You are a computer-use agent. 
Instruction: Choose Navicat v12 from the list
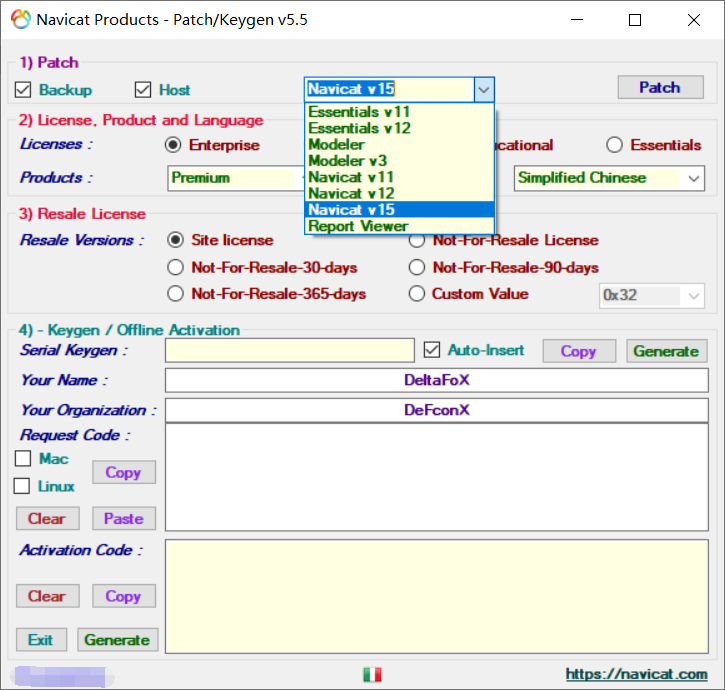click(x=399, y=193)
